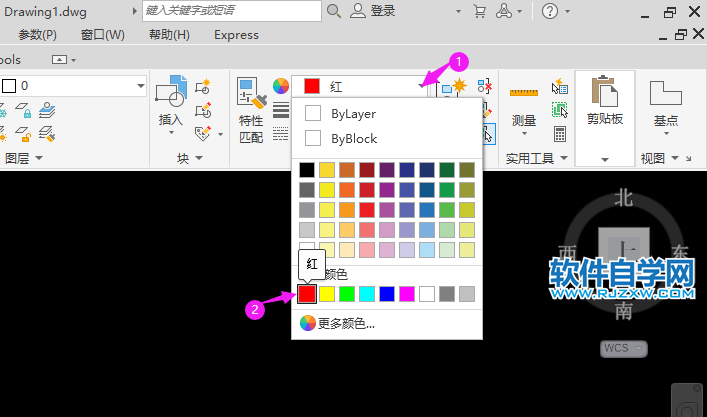Click the color wheel icon beside color box
The image size is (707, 417).
coord(280,86)
